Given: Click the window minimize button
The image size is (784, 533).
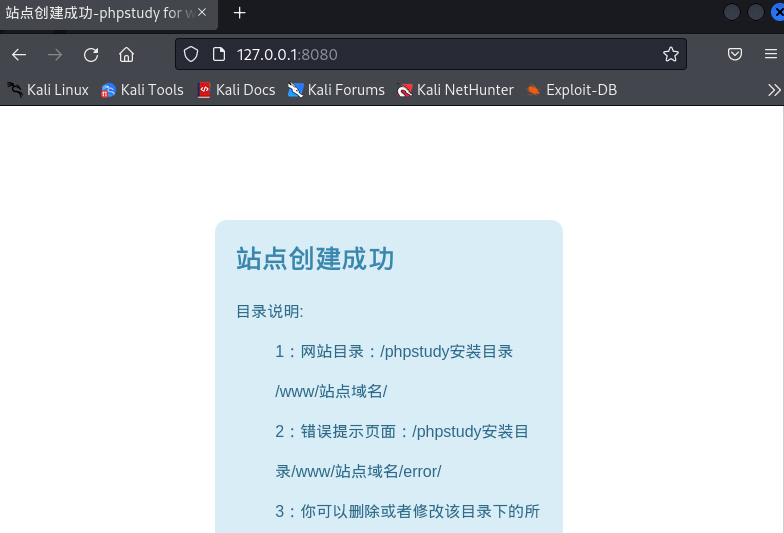Looking at the screenshot, I should click(x=732, y=12).
